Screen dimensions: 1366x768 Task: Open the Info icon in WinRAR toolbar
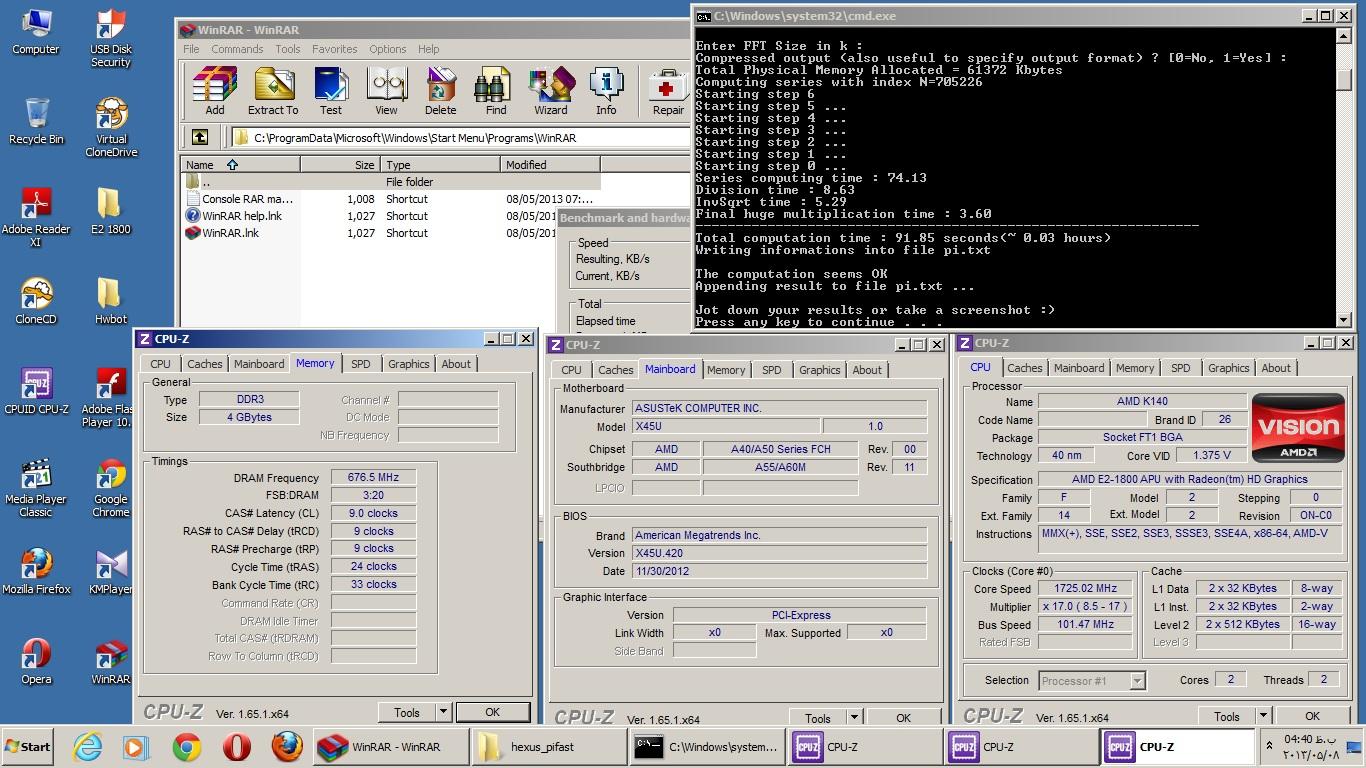coord(606,91)
